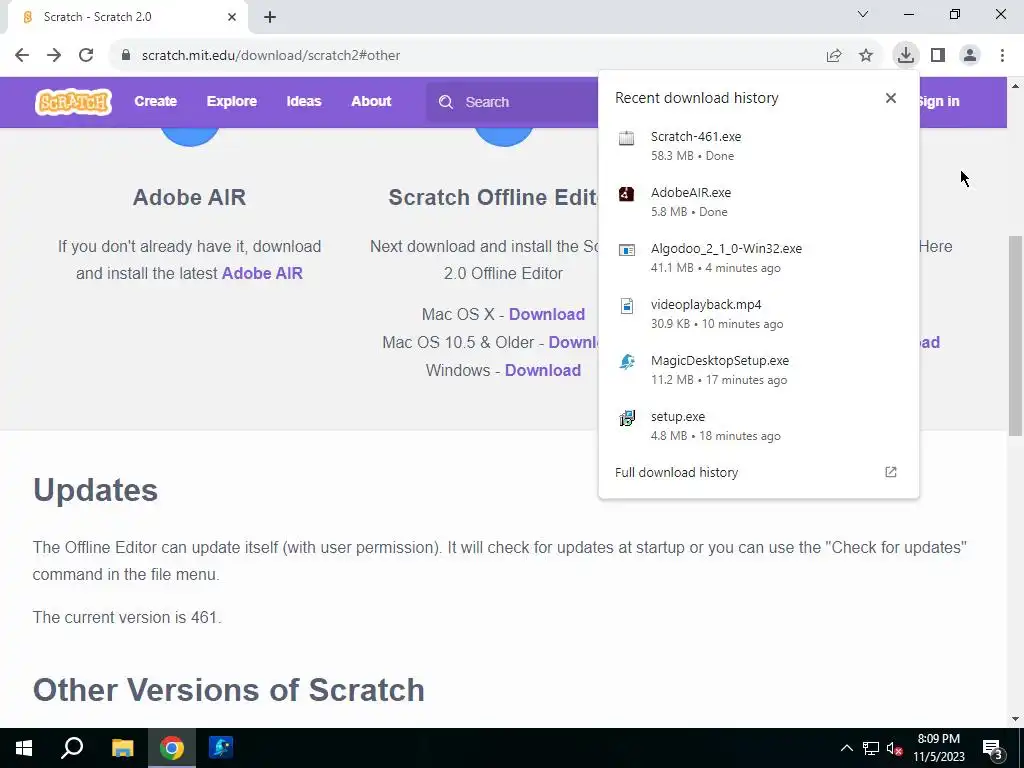Image resolution: width=1024 pixels, height=768 pixels.
Task: Click the Chrome taskbar icon
Action: pyautogui.click(x=172, y=748)
